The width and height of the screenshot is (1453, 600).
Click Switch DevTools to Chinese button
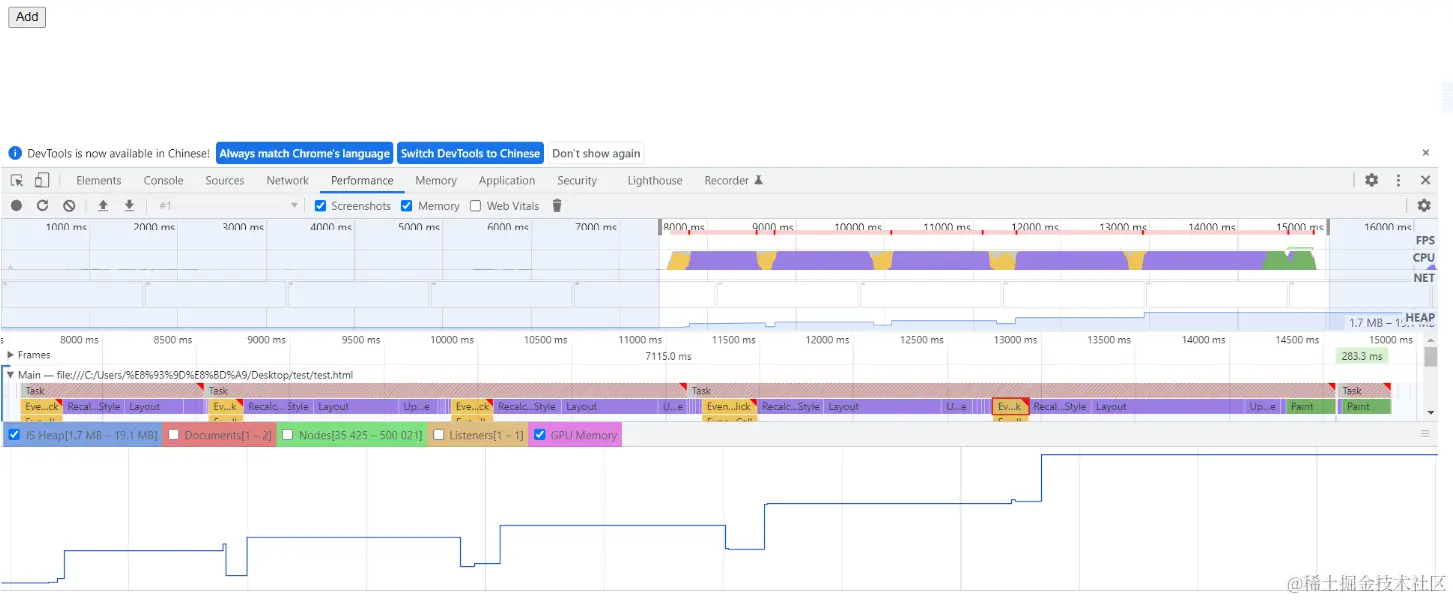[470, 153]
